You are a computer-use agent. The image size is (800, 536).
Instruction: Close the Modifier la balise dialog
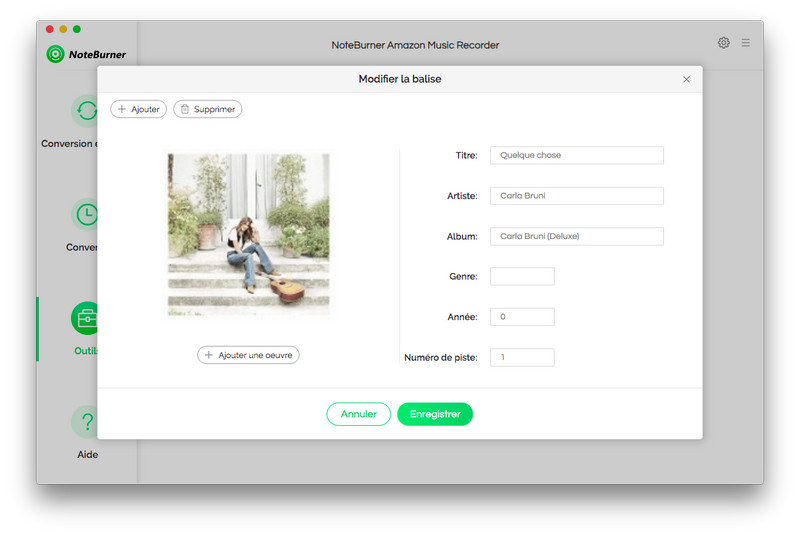[686, 79]
